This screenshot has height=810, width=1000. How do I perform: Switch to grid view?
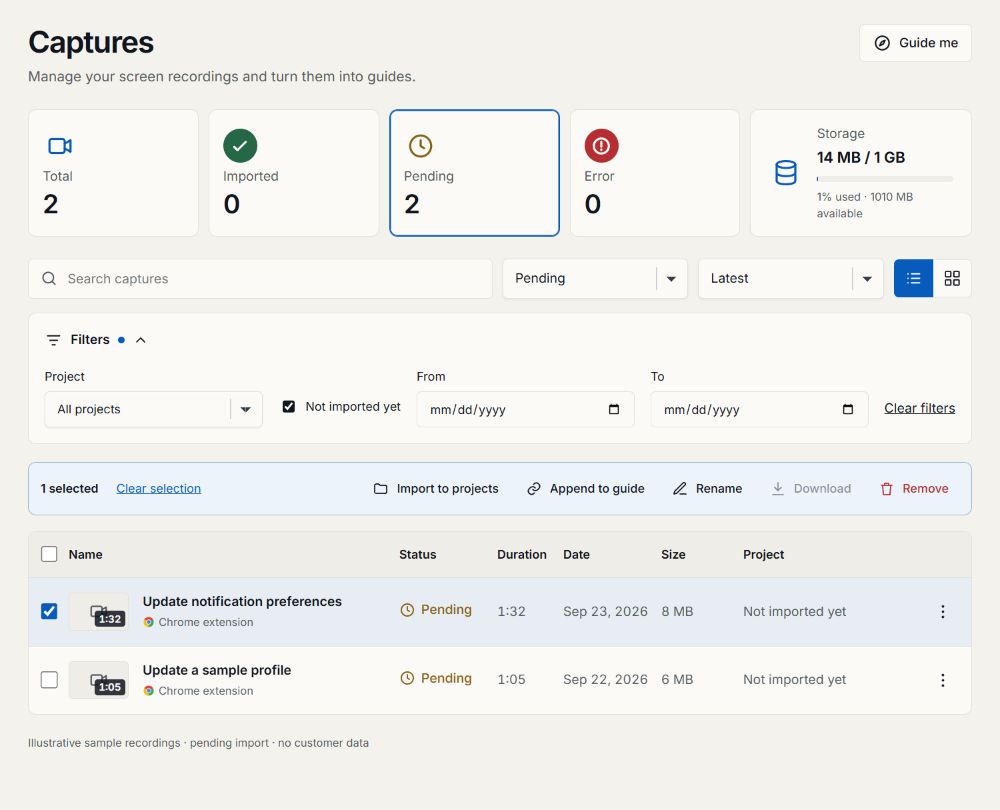(x=952, y=279)
